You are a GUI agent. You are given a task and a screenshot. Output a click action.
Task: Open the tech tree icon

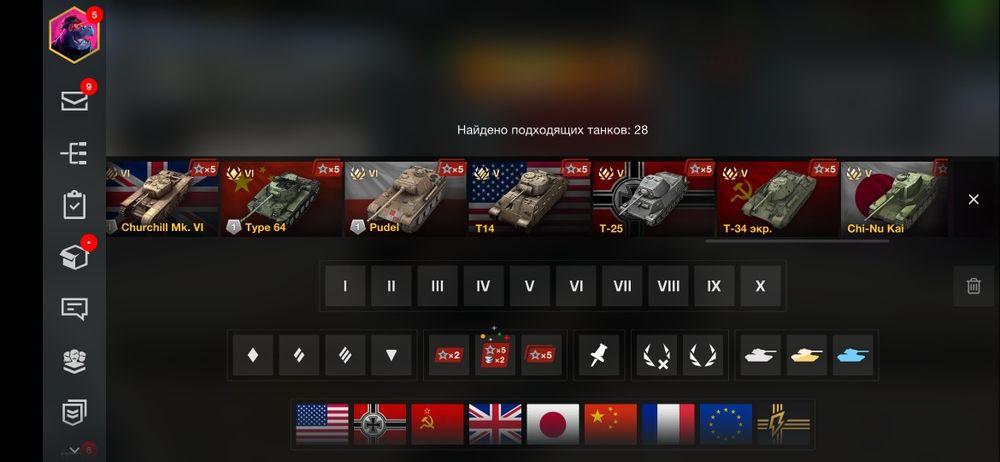click(75, 153)
